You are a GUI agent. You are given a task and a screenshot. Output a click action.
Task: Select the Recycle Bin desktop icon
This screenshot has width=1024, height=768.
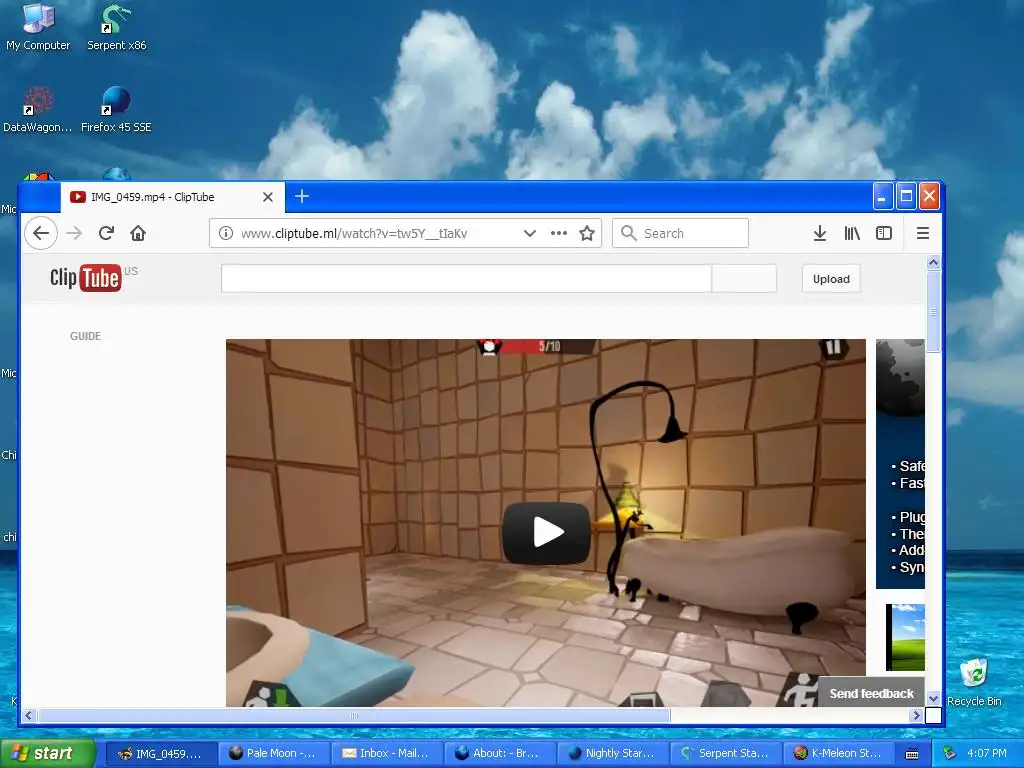974,682
